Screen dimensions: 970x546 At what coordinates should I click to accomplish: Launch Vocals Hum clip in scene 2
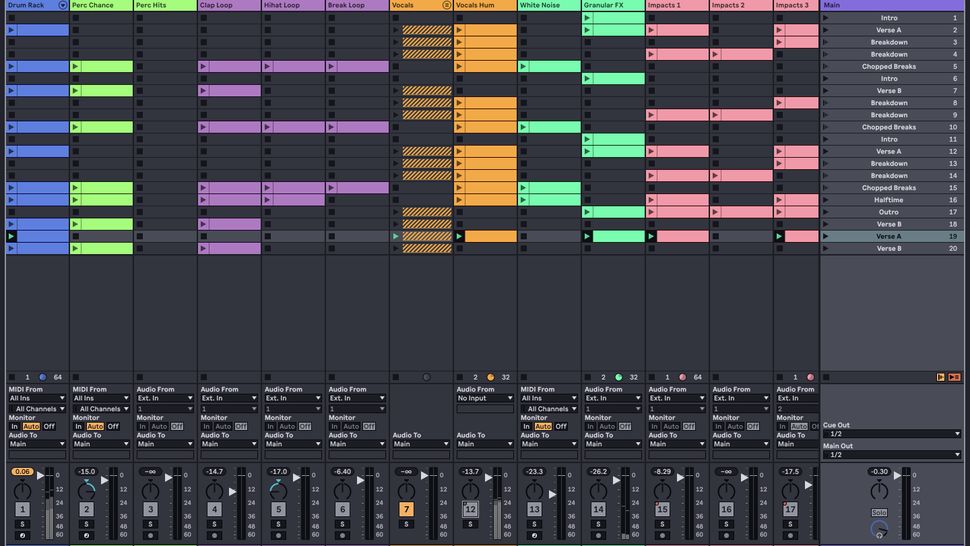(459, 30)
